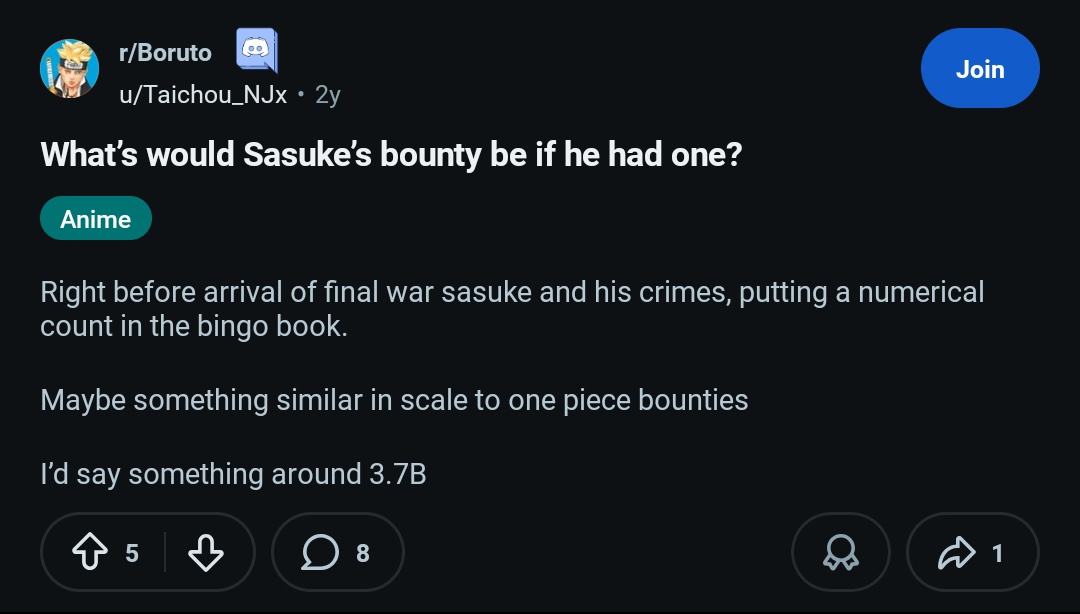1080x614 pixels.
Task: View the u/Taichou_NJx profile
Action: [x=203, y=95]
